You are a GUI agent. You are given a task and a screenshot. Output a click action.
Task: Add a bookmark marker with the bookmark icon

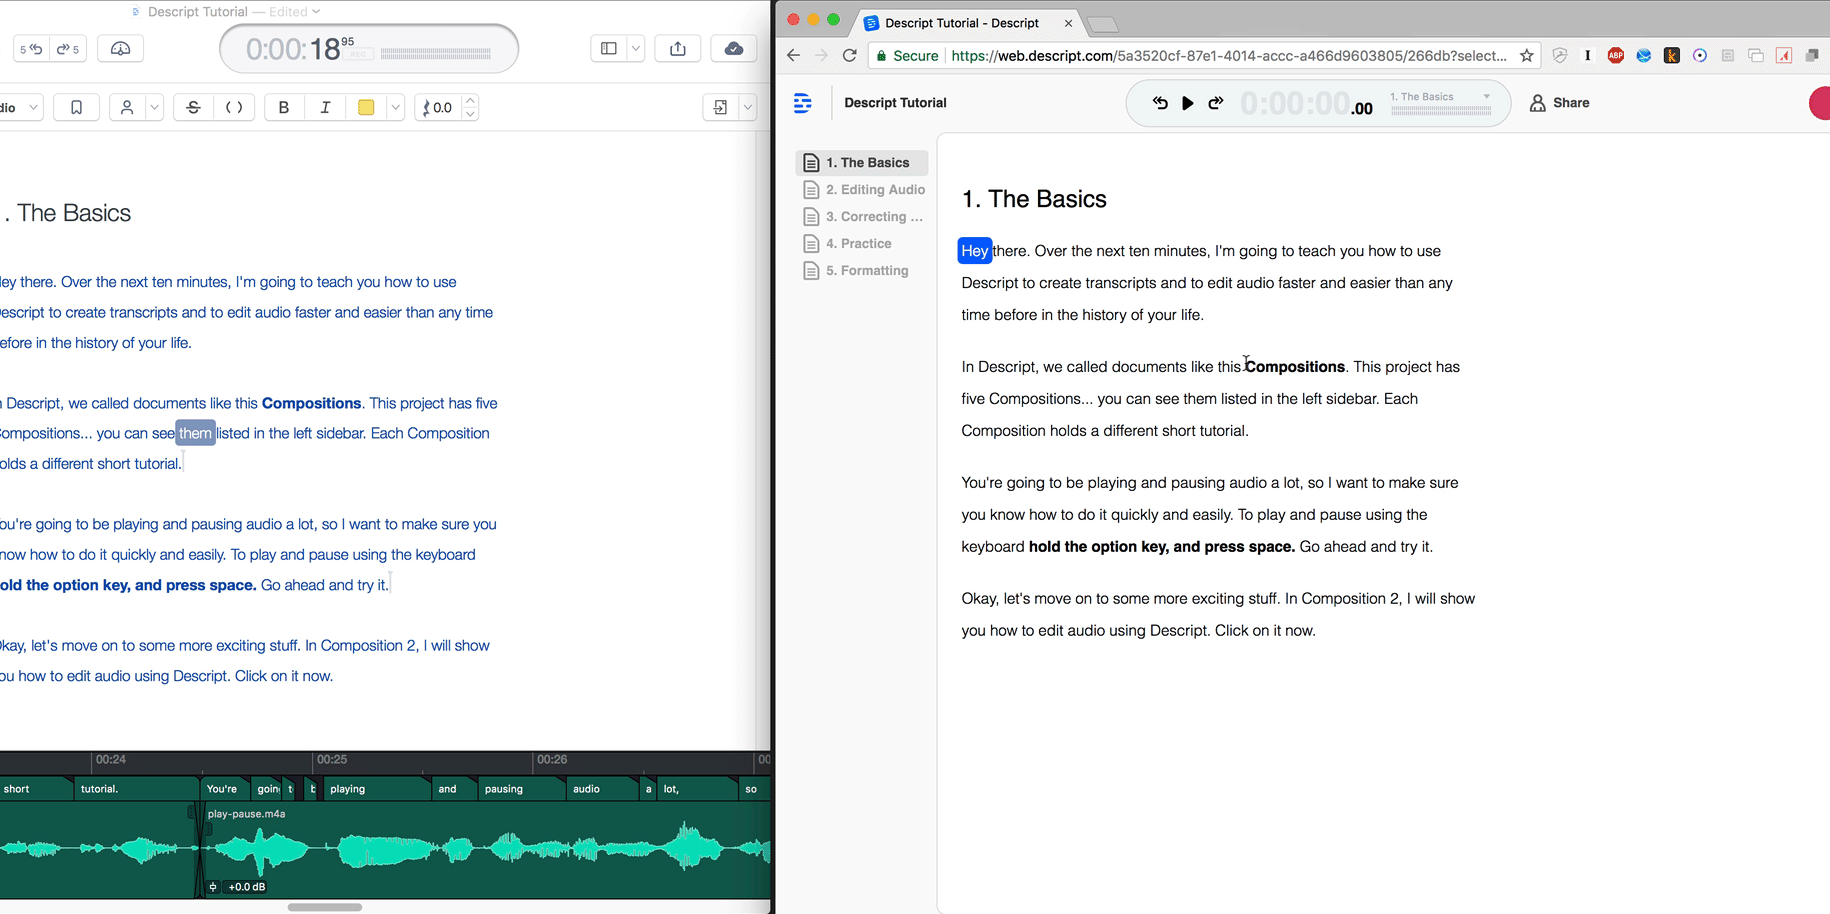click(76, 107)
